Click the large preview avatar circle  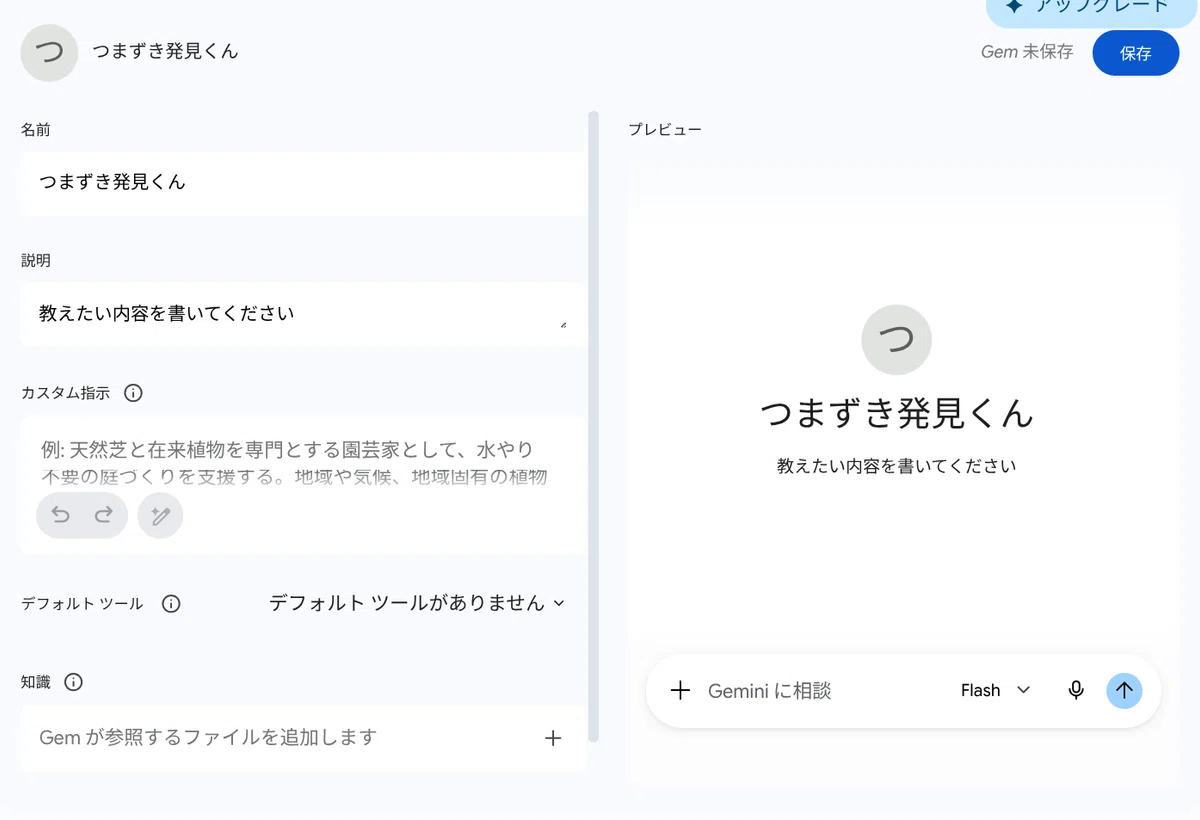[897, 340]
